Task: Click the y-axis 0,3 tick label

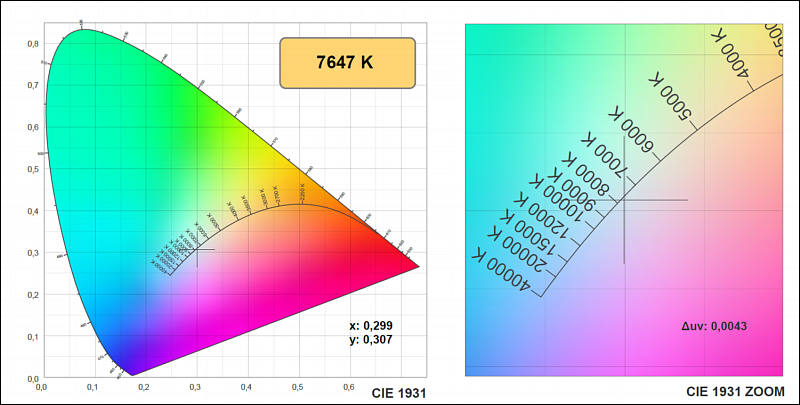Action: tap(33, 253)
